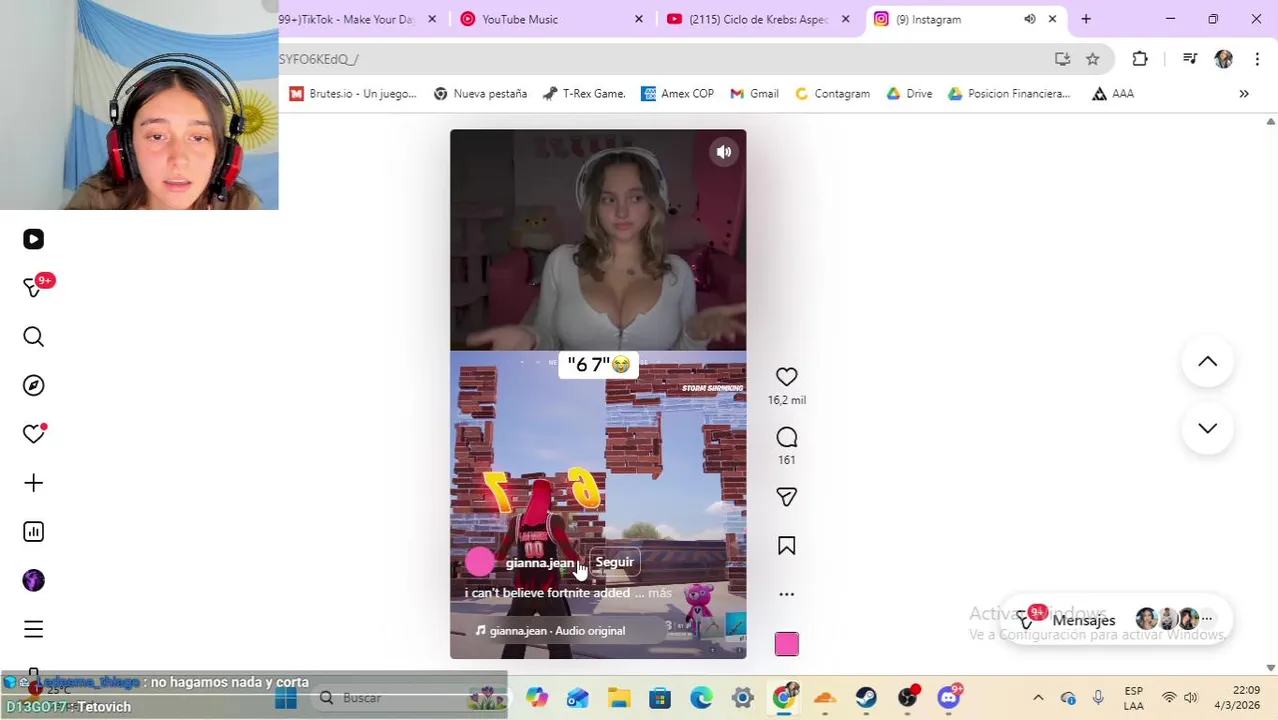
Task: Open Instagram search in the sidebar
Action: tap(33, 337)
